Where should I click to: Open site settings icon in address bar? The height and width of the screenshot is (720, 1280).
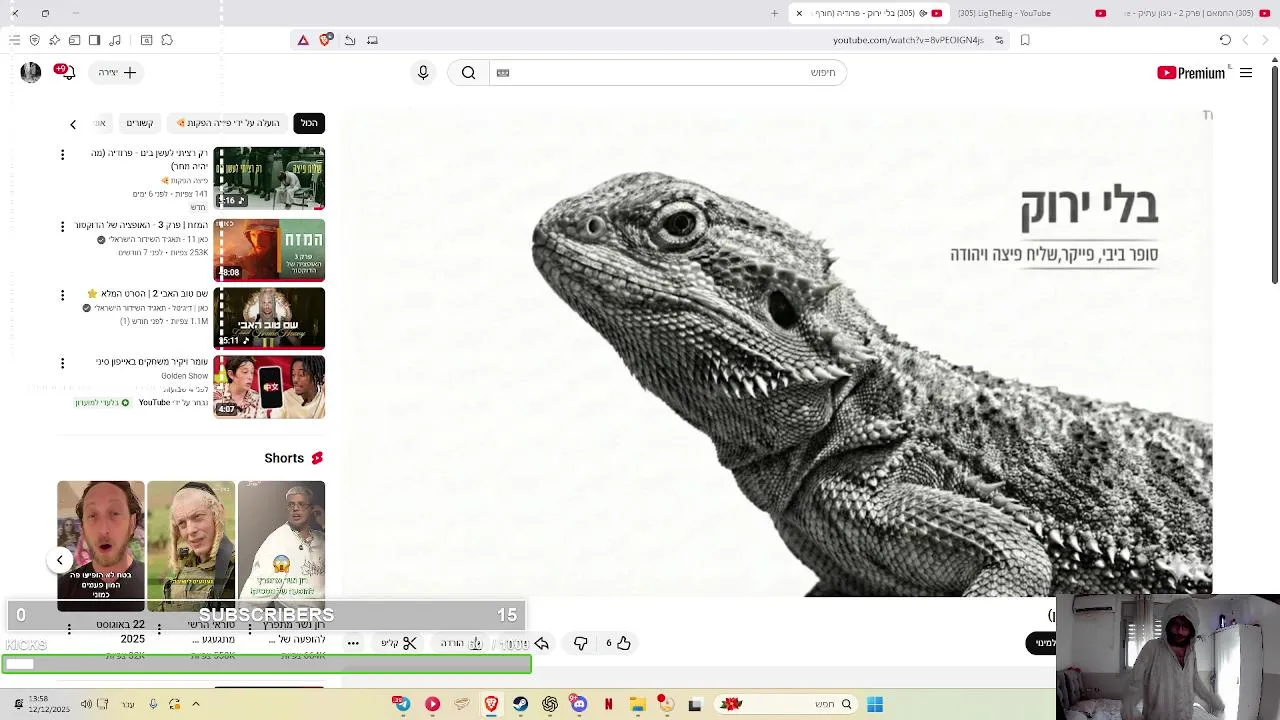point(999,40)
